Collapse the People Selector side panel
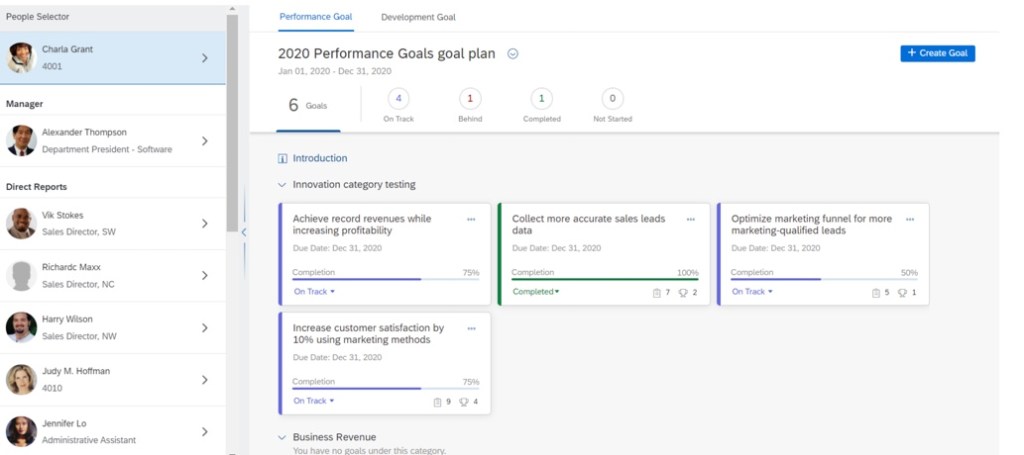The image size is (1024, 455). tap(243, 232)
